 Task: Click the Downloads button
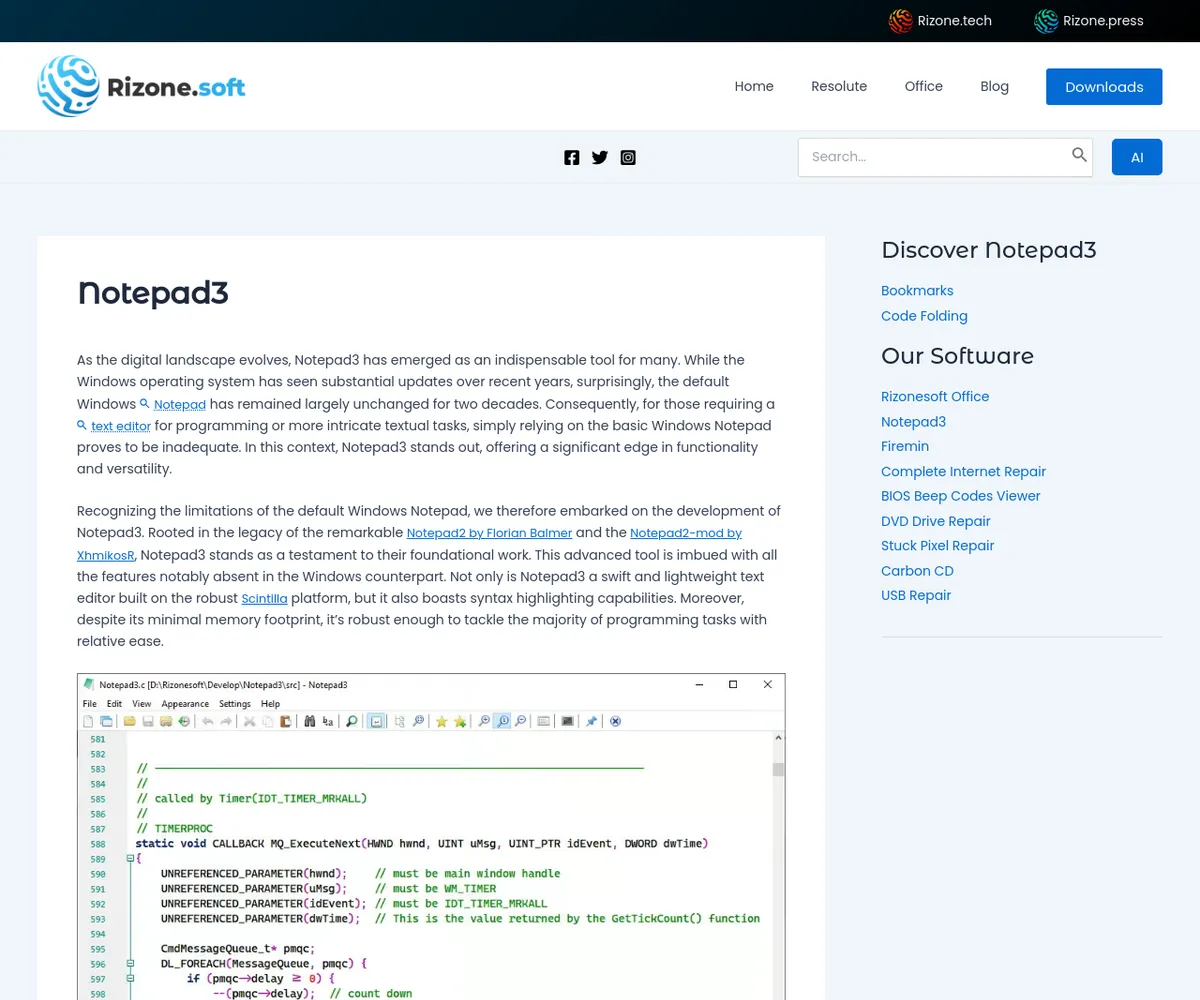click(1104, 87)
